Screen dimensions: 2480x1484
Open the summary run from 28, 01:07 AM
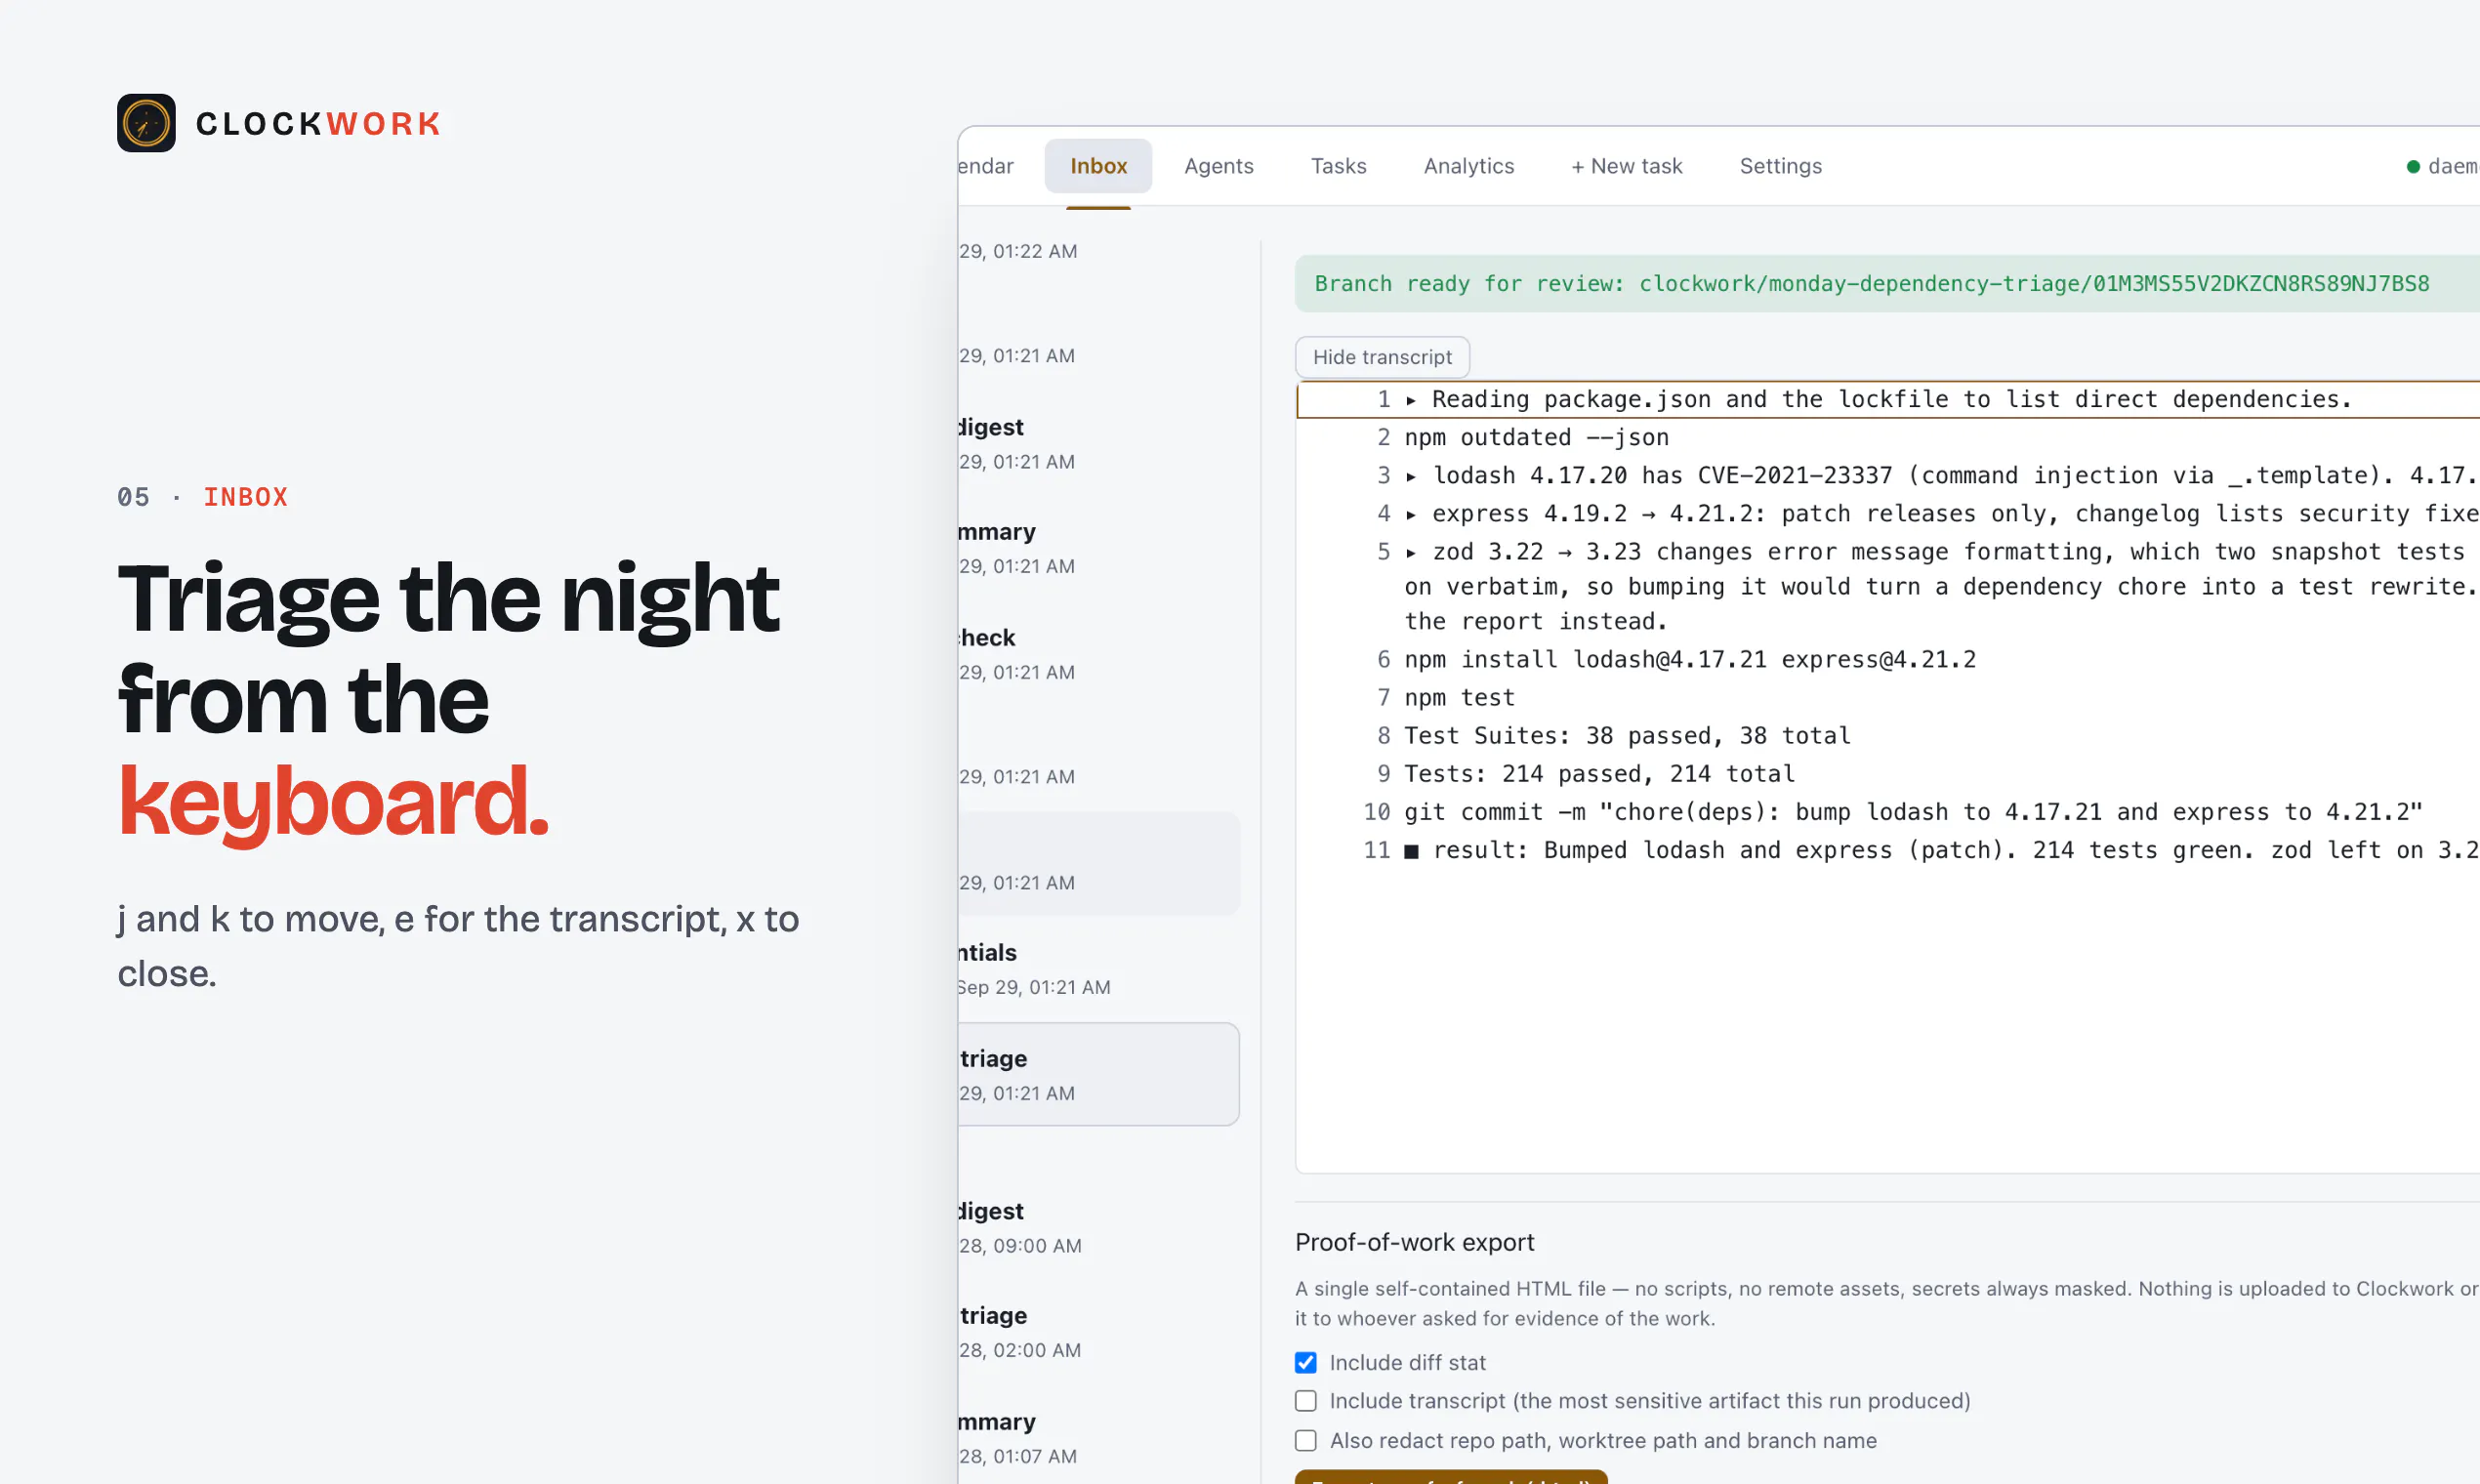[1098, 1438]
